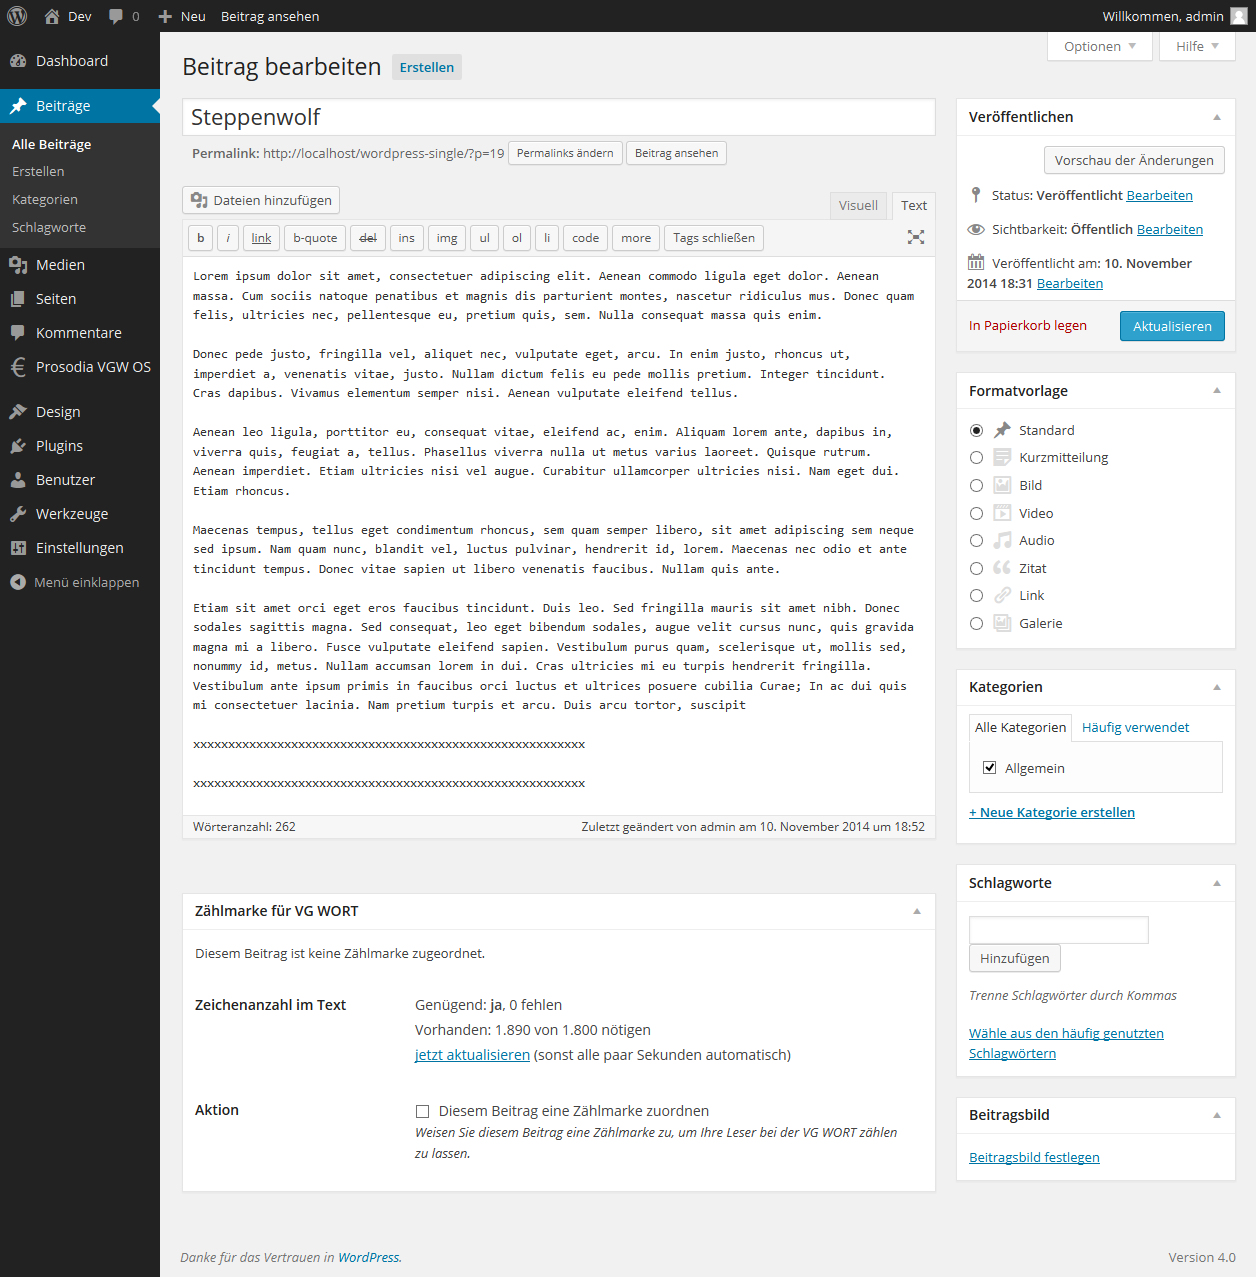Select Bild post format

[977, 485]
